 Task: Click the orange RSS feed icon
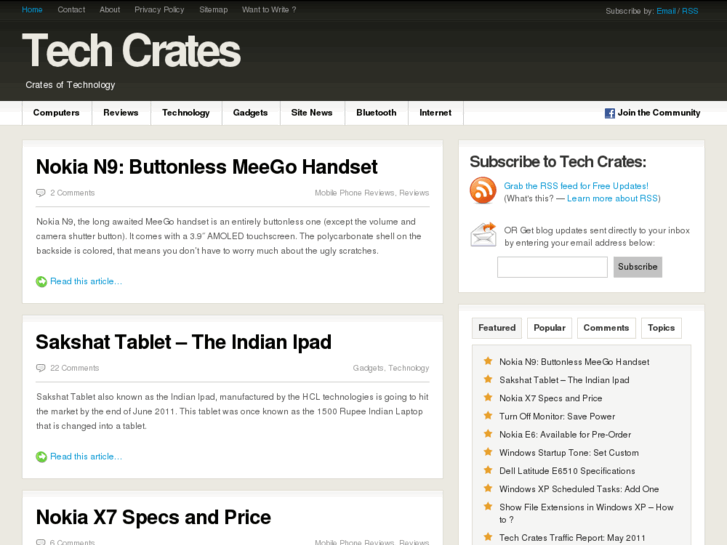pyautogui.click(x=483, y=190)
